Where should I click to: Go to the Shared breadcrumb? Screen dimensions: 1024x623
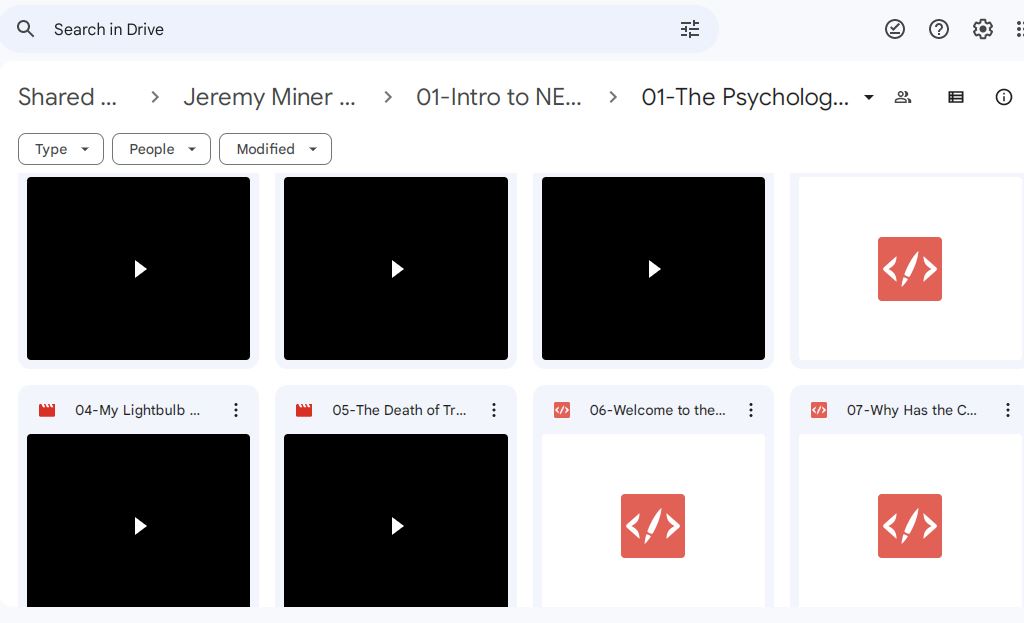68,97
